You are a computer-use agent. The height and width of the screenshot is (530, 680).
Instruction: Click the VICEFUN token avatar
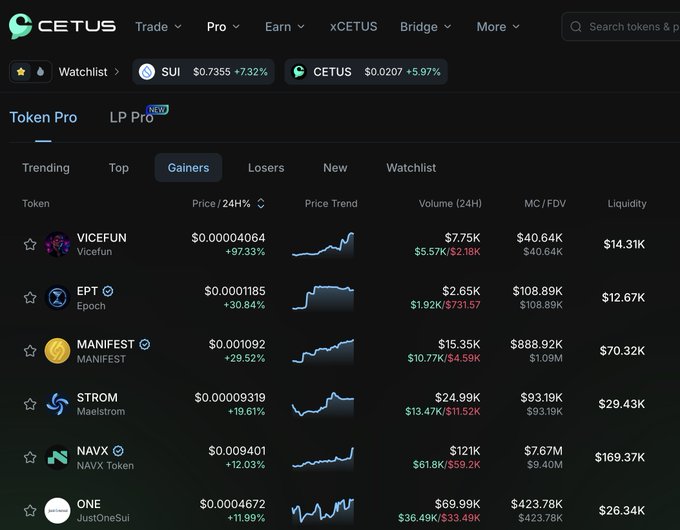pyautogui.click(x=57, y=244)
